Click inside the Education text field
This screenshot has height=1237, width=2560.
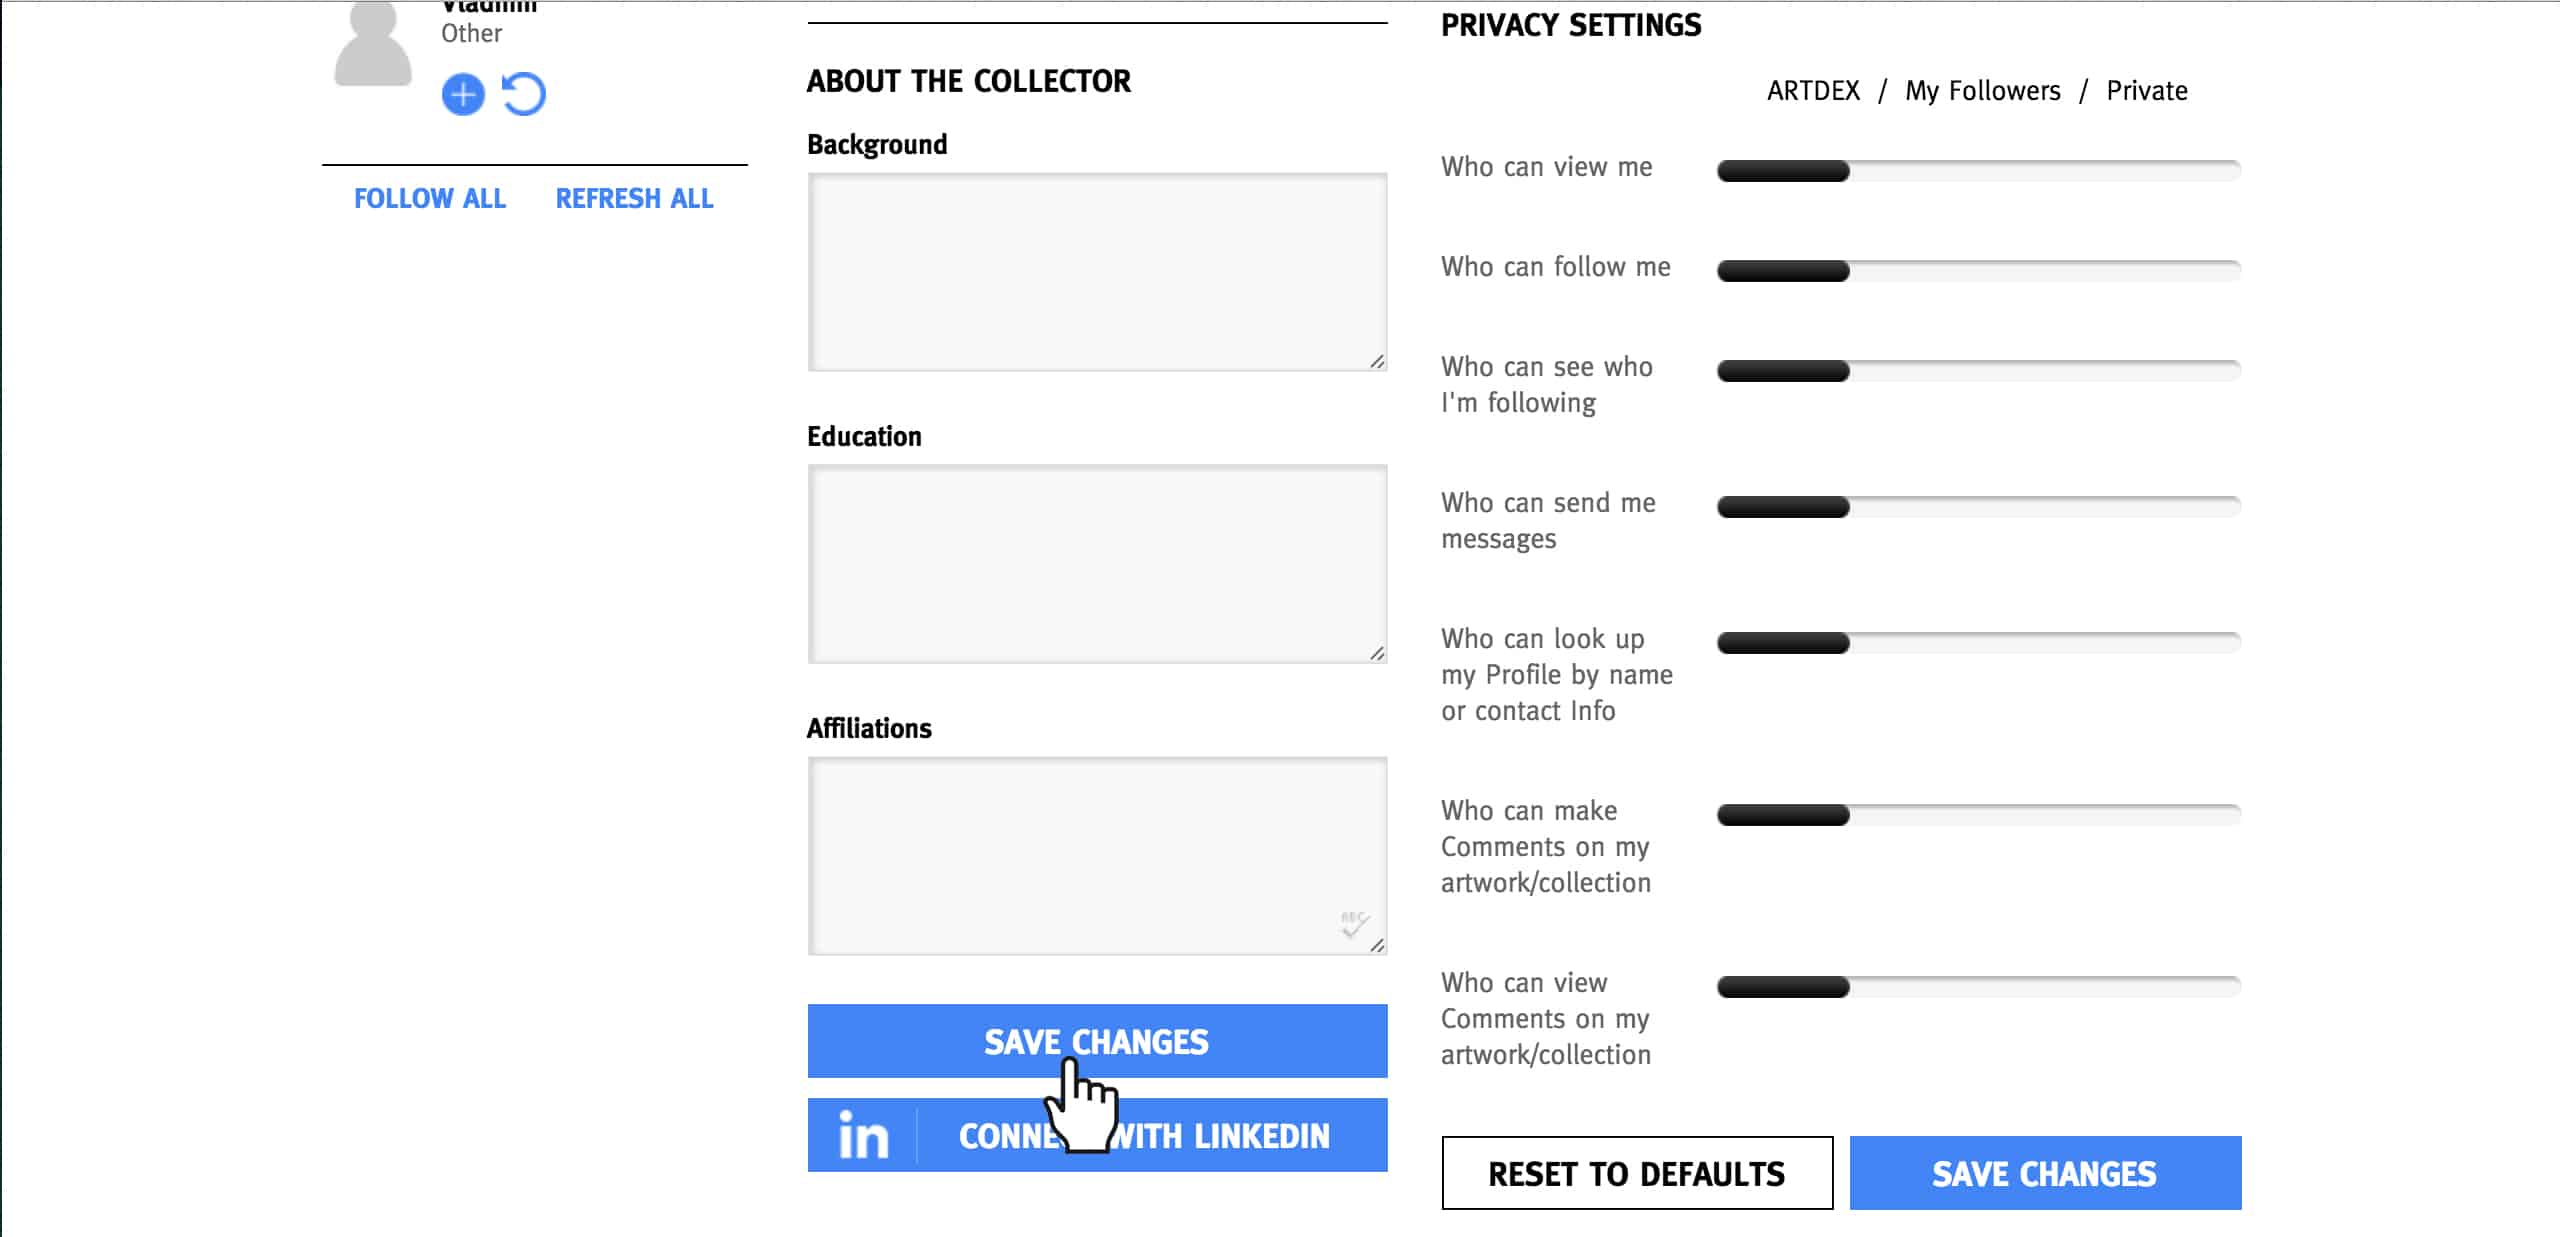[x=1097, y=564]
